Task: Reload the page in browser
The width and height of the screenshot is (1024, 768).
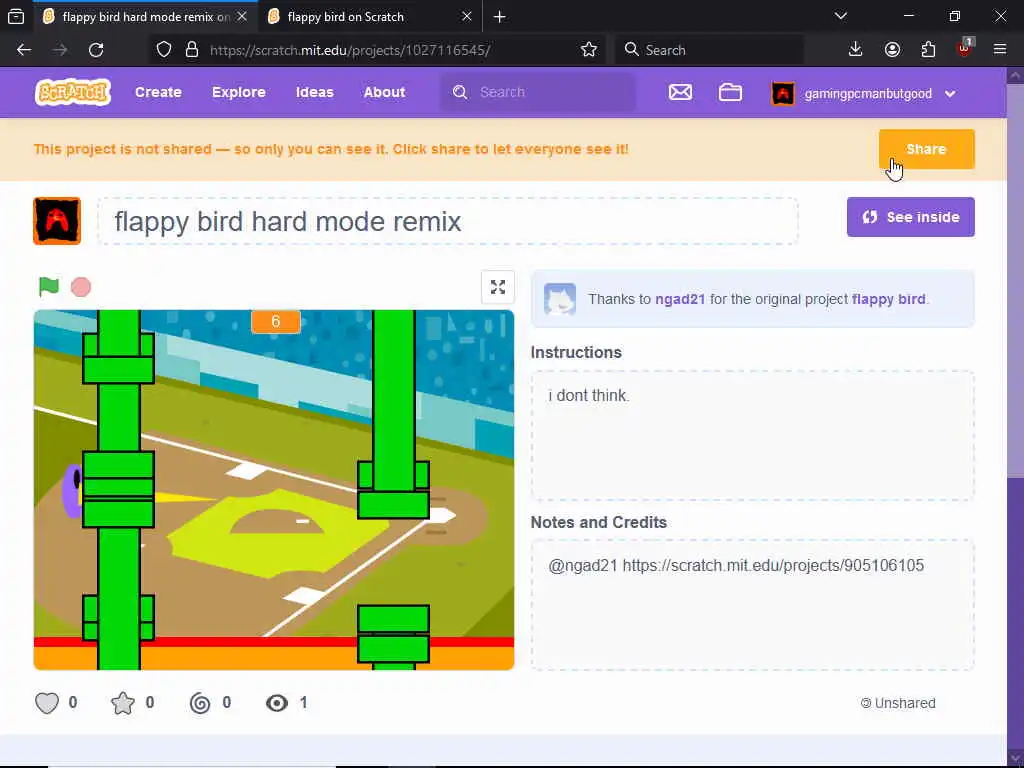Action: 96,50
